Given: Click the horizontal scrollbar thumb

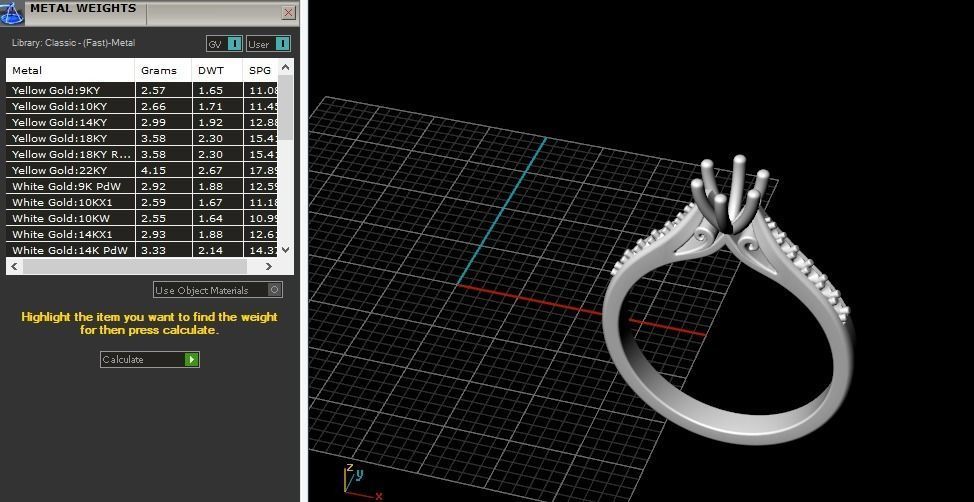Looking at the screenshot, I should pos(134,266).
